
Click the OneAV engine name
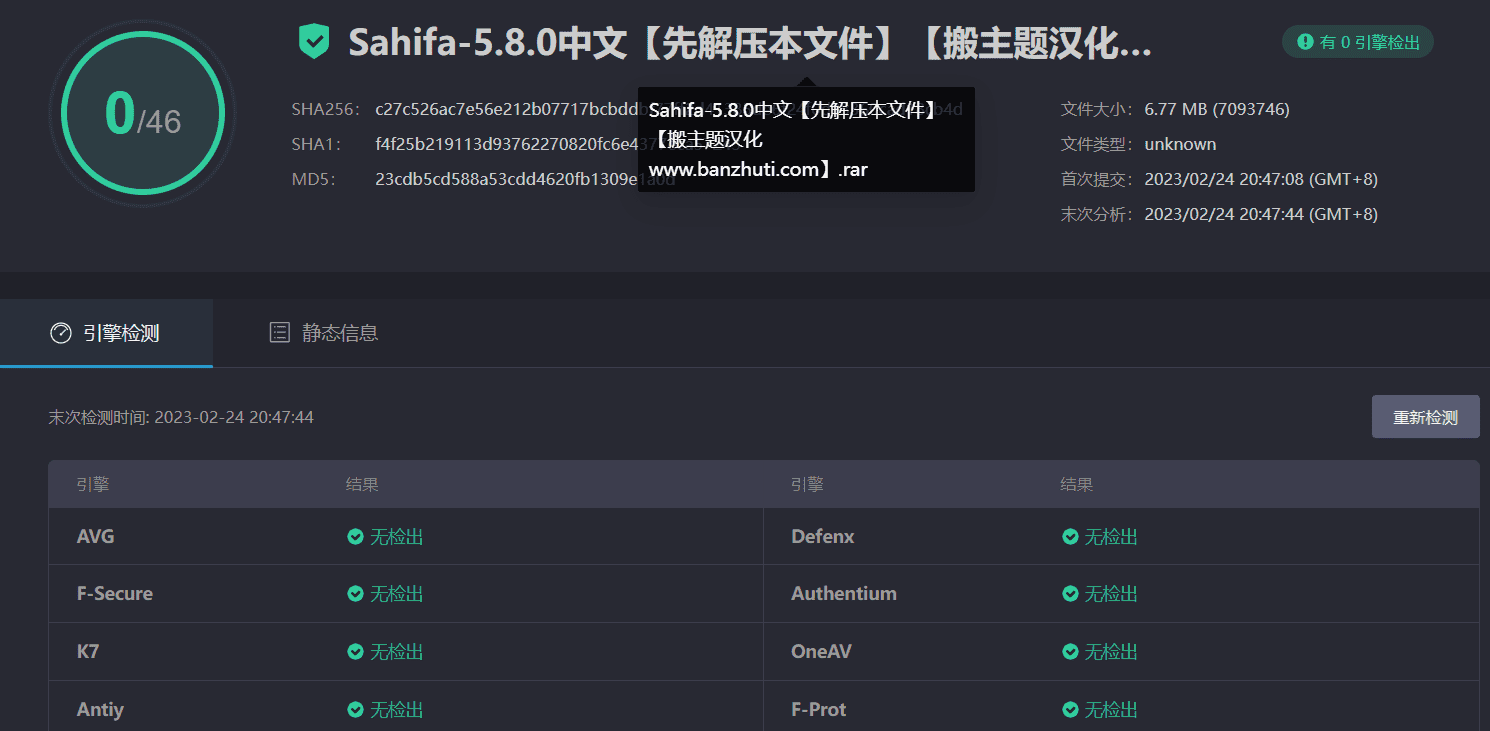tap(821, 652)
